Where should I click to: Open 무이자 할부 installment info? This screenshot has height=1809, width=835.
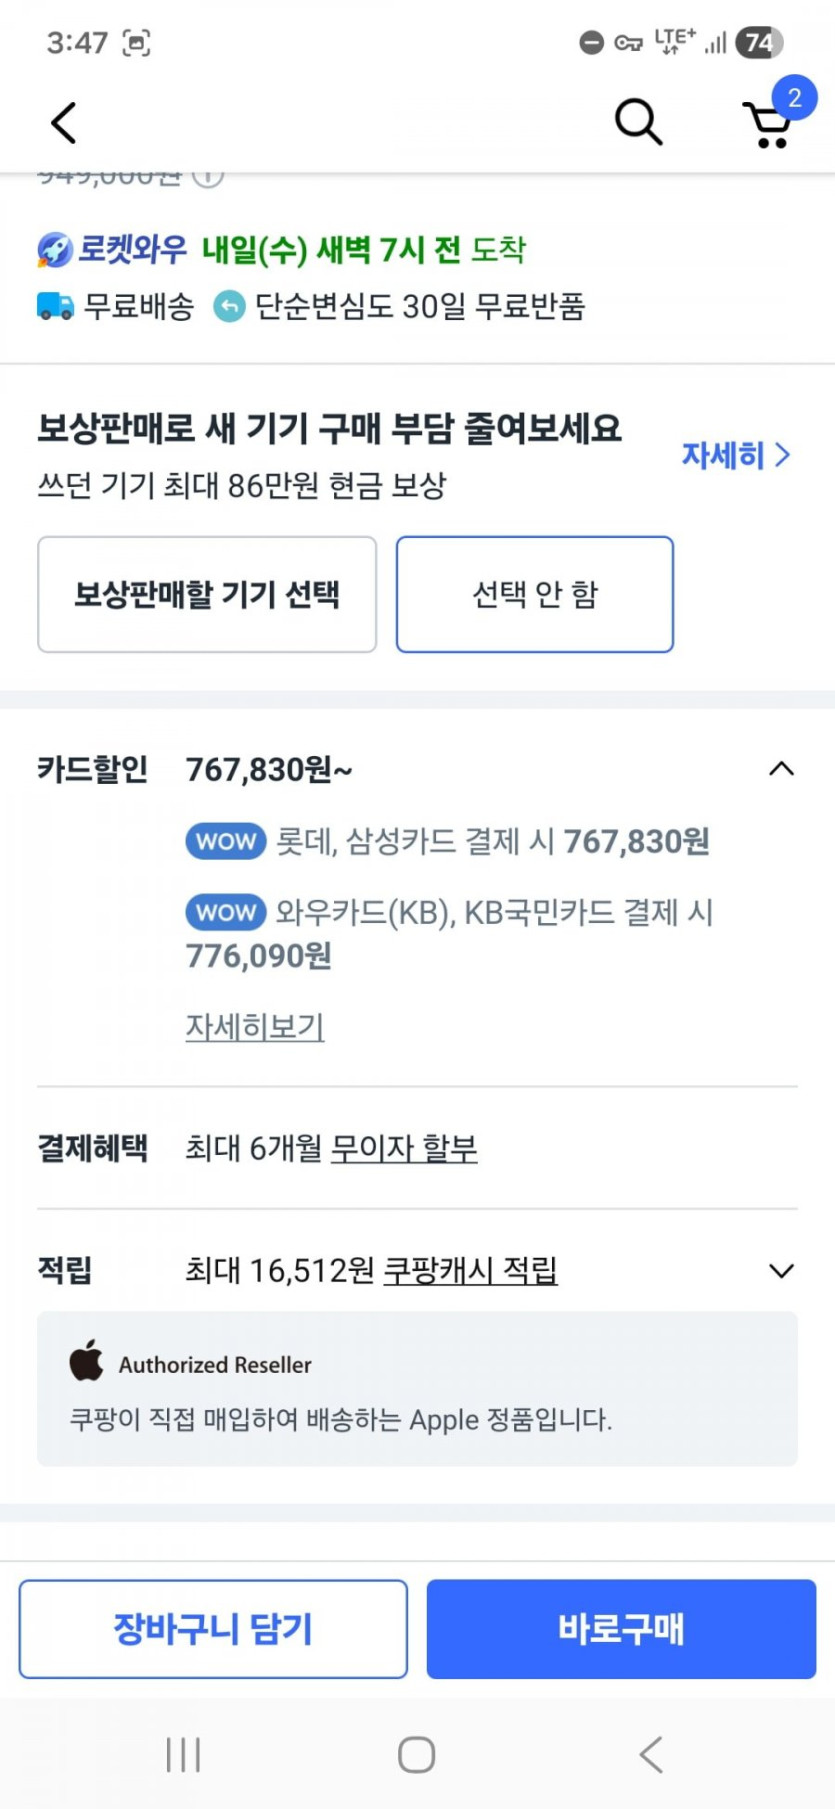pyautogui.click(x=404, y=1148)
